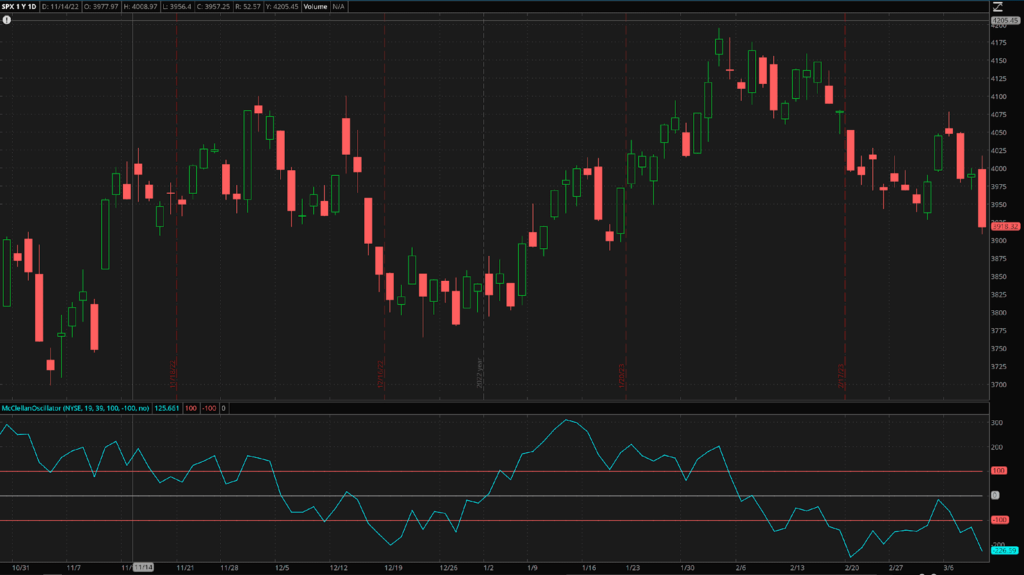Click the 4000 price axis label
Screen dimensions: 1024x575
pos(999,169)
